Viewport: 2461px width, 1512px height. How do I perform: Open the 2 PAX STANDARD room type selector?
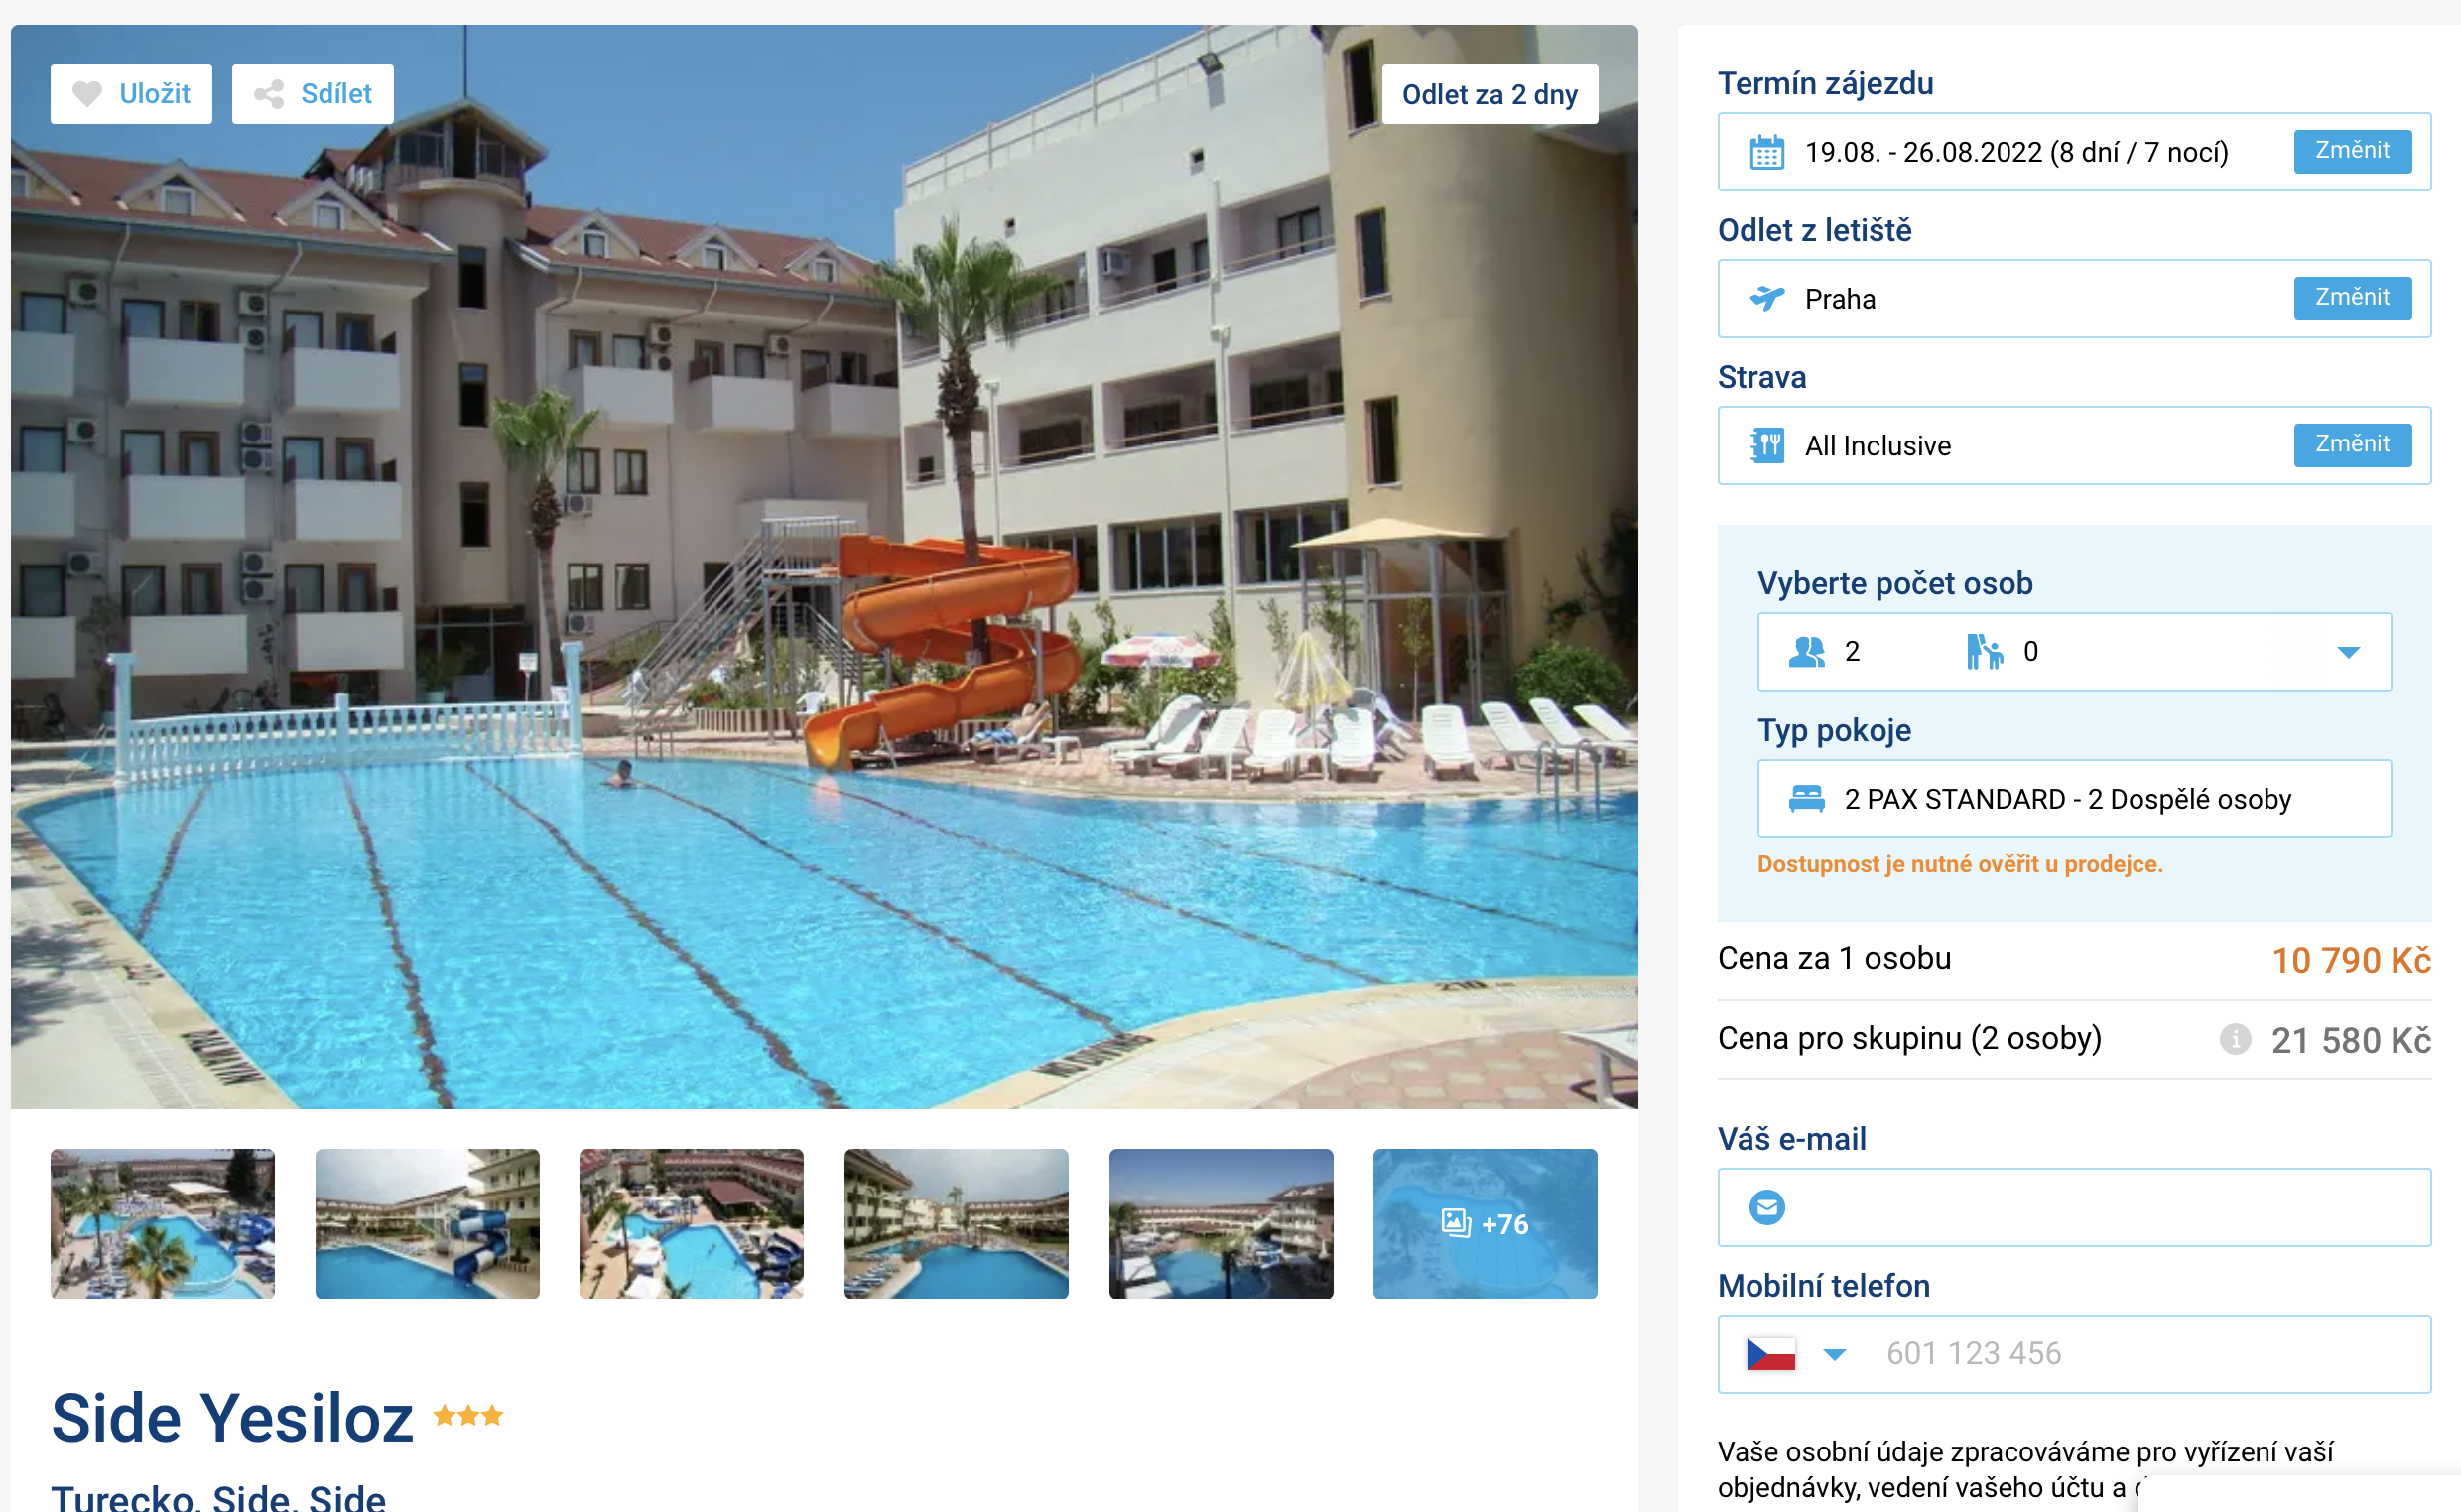pos(2074,799)
